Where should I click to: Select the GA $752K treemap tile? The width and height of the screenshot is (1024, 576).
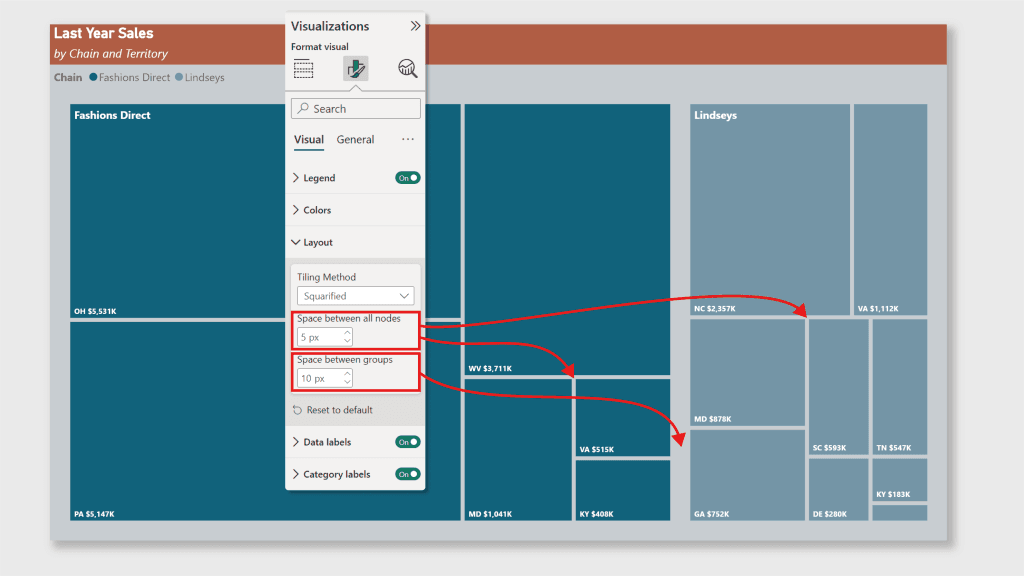point(747,475)
